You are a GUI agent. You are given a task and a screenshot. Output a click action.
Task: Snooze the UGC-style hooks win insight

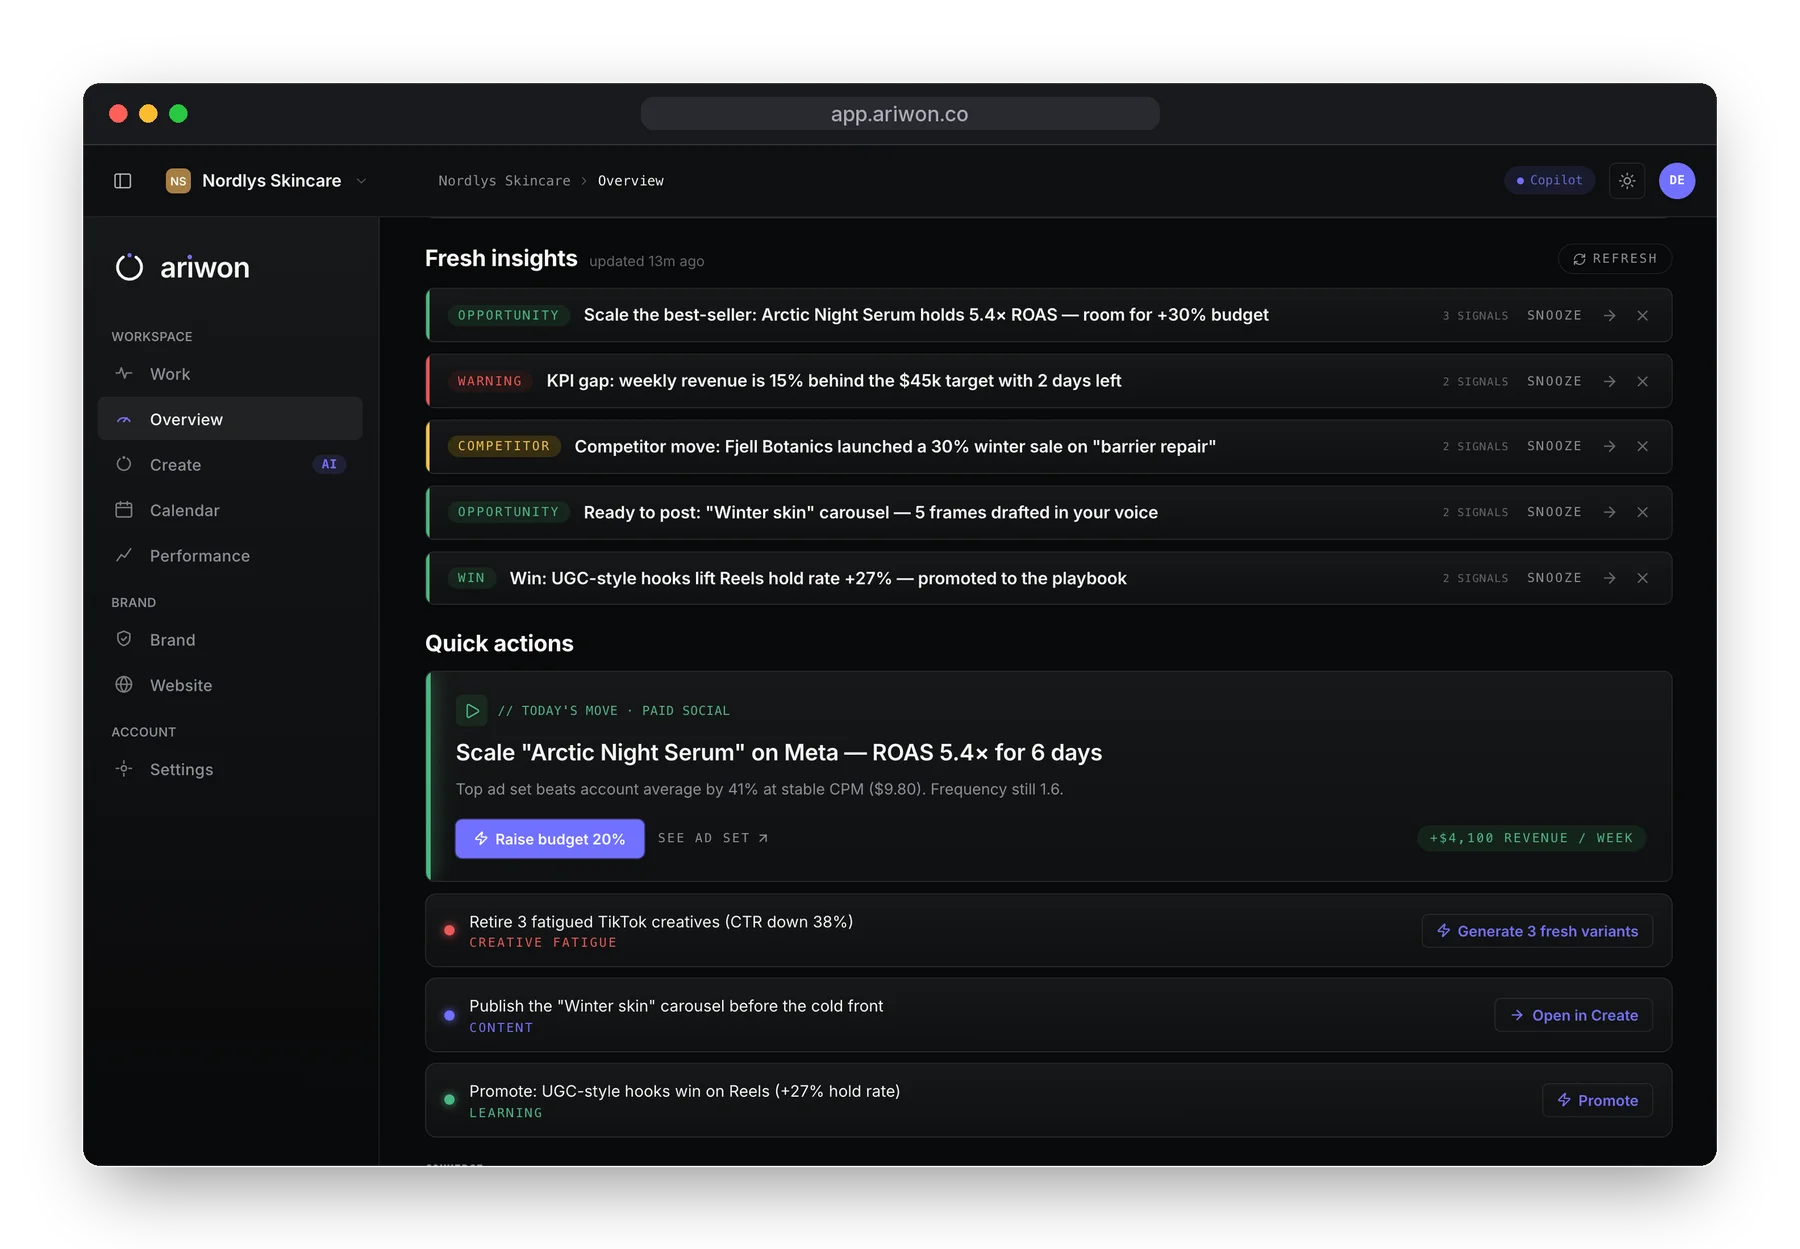tap(1554, 579)
